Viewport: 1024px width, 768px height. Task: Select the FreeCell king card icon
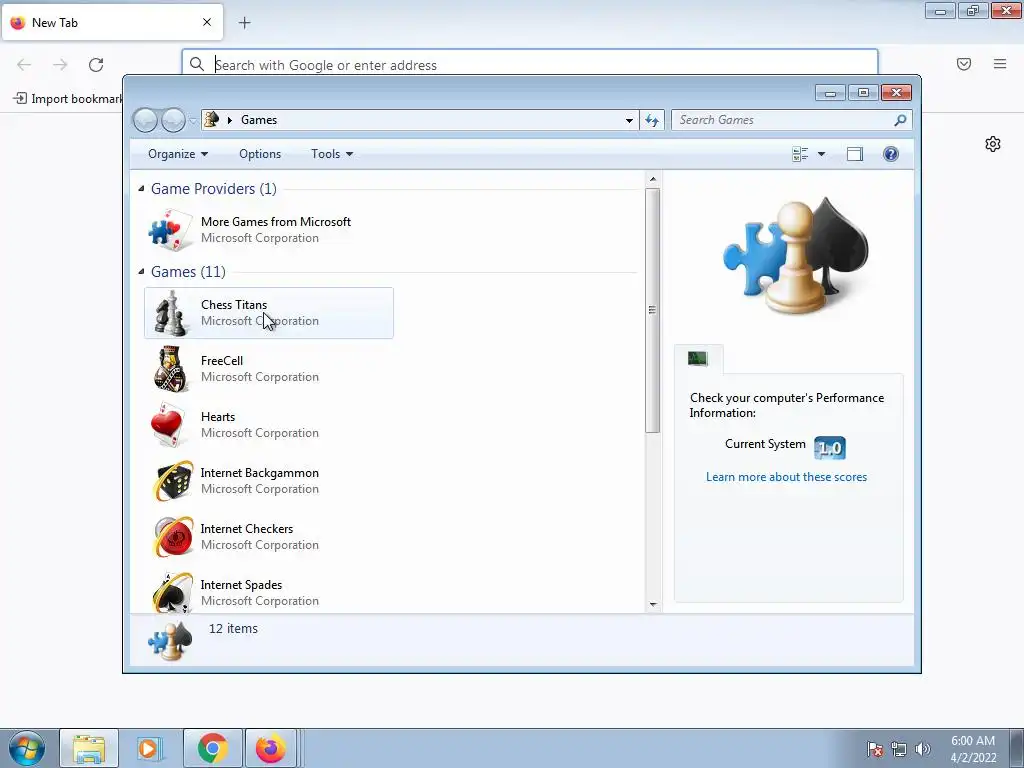pos(171,369)
